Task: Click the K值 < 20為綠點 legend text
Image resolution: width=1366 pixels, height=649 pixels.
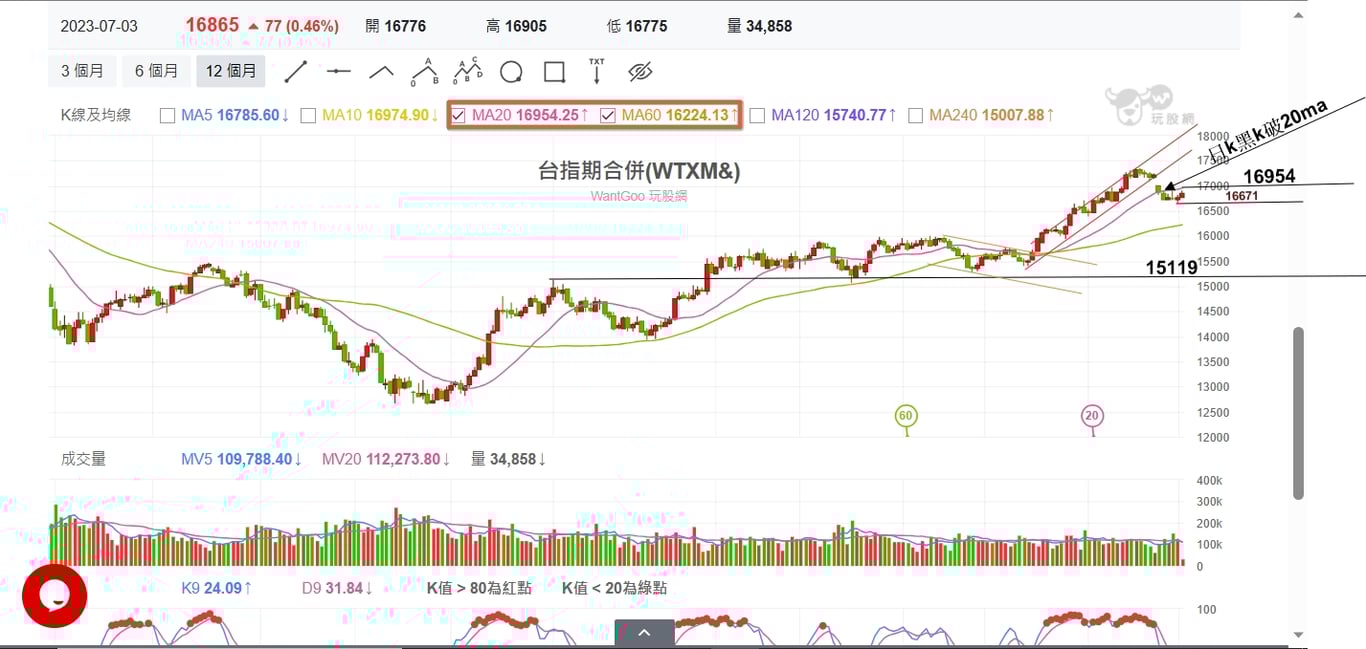Action: point(614,588)
